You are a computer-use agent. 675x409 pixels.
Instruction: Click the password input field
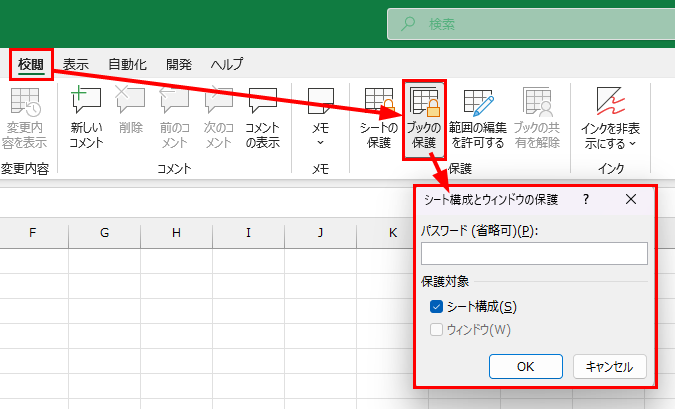(x=534, y=253)
